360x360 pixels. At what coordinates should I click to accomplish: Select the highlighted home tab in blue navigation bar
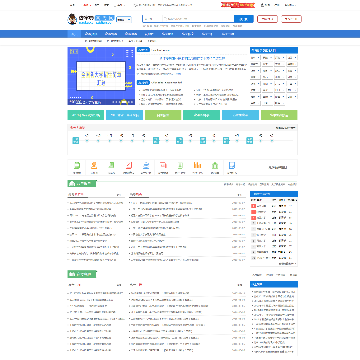pos(74,34)
